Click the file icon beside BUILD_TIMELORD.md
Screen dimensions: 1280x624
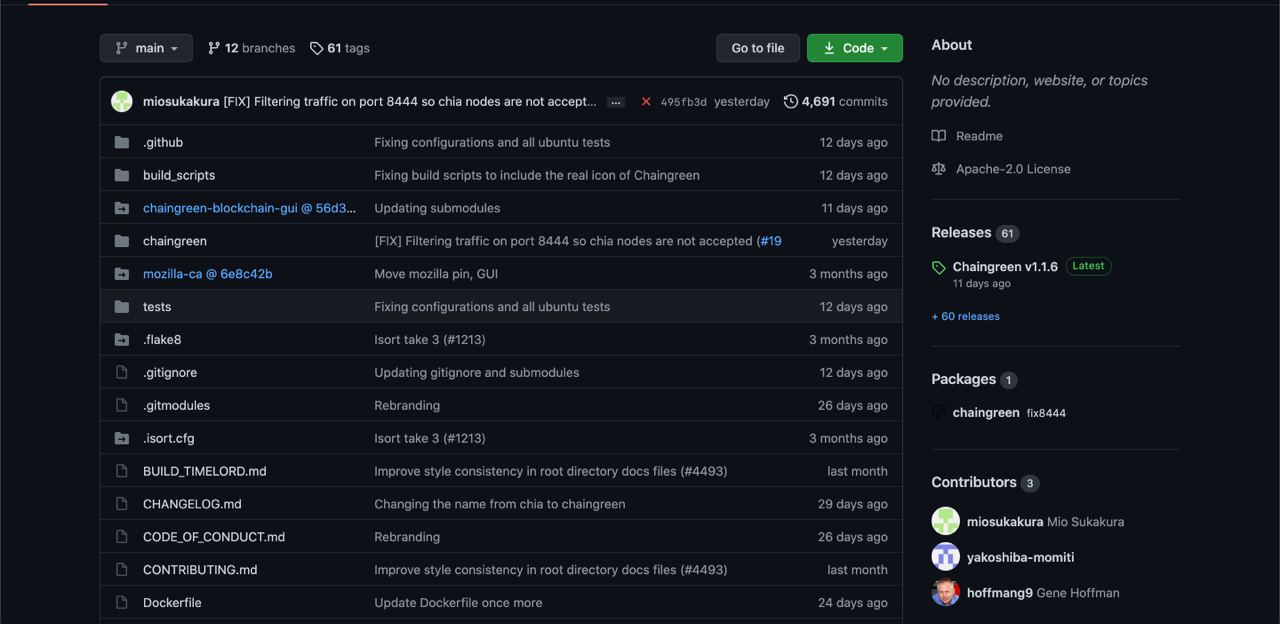coord(122,471)
